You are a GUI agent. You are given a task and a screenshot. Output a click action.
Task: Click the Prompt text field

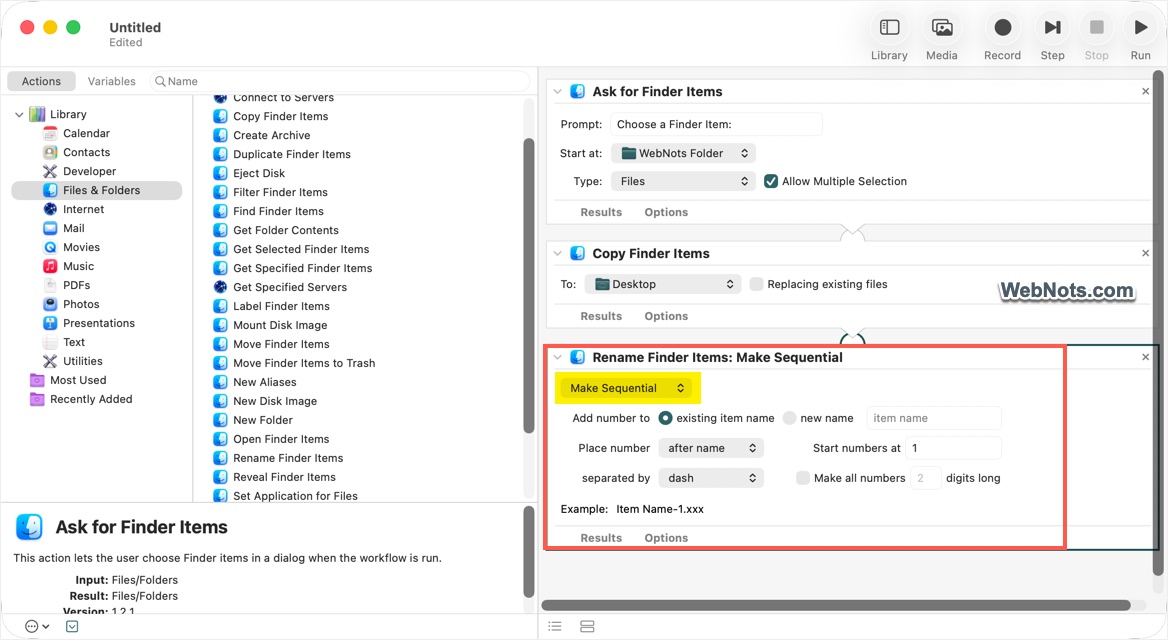pyautogui.click(x=716, y=124)
